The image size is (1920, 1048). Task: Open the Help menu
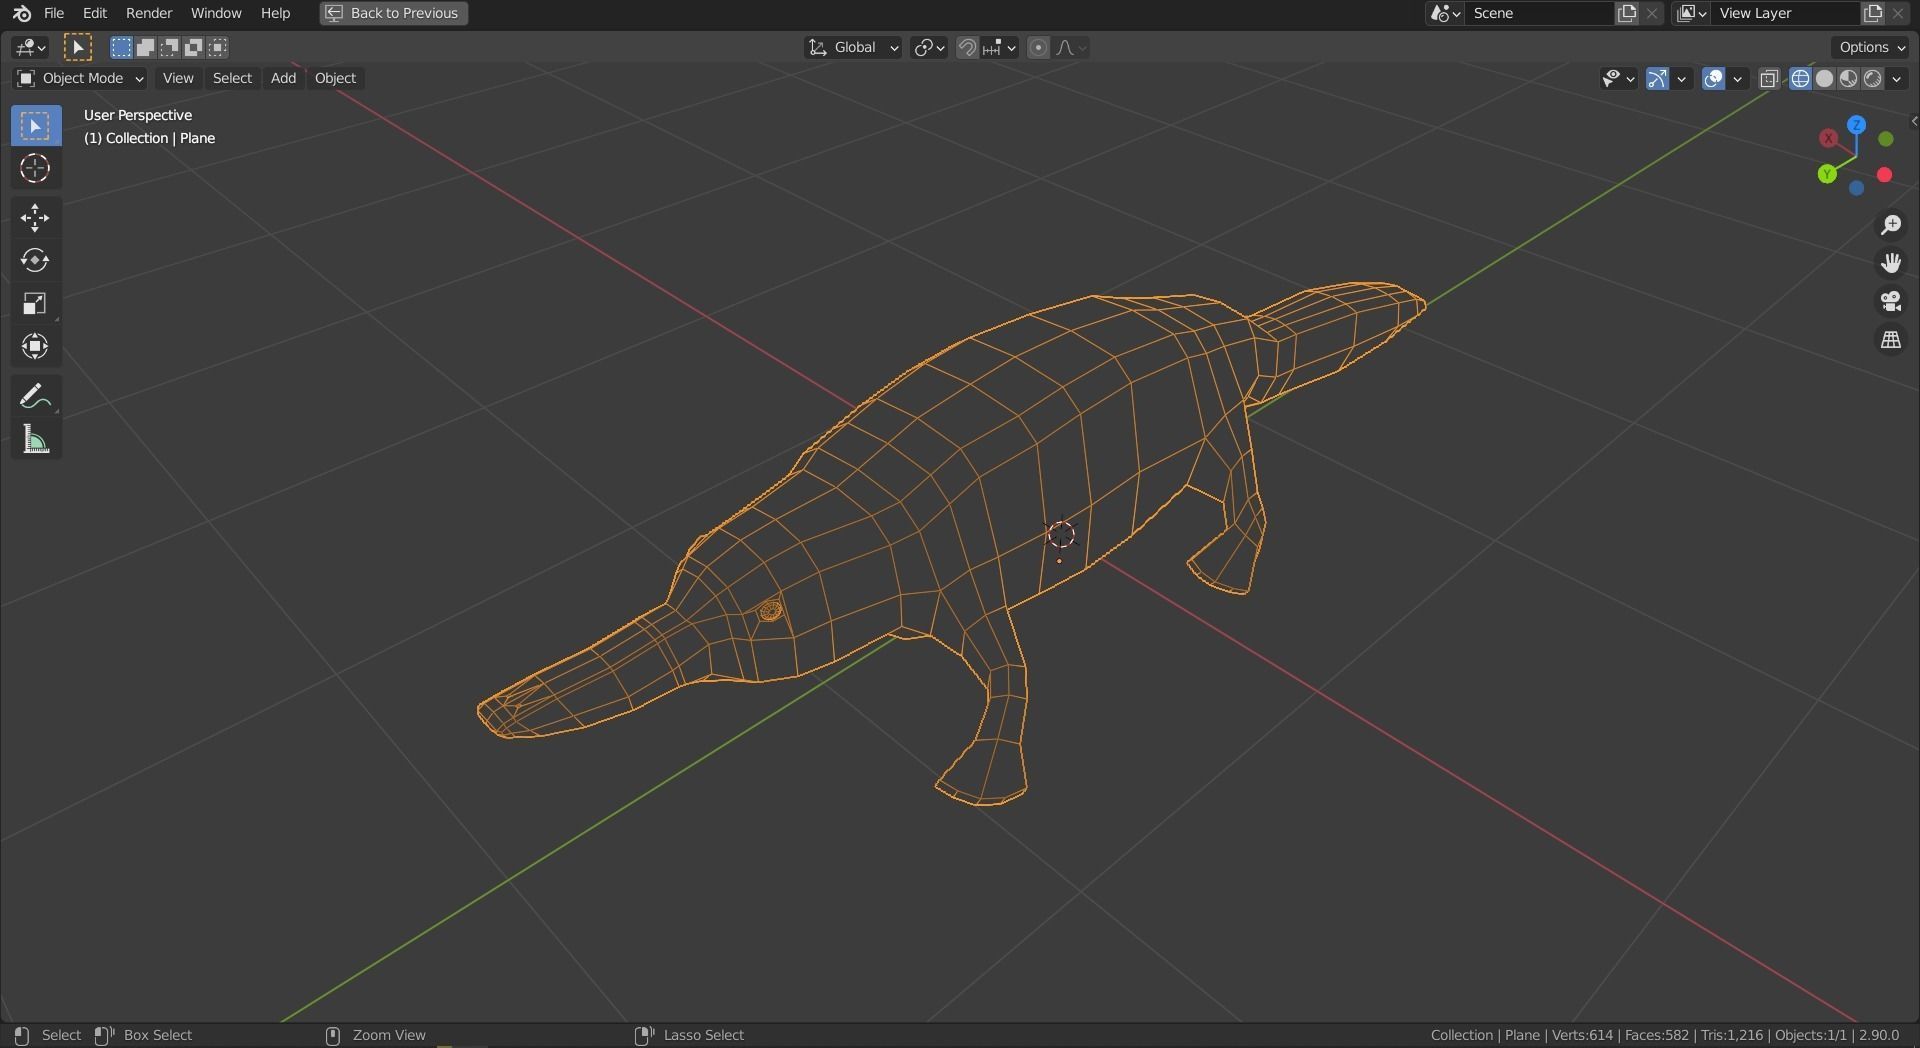pos(275,13)
